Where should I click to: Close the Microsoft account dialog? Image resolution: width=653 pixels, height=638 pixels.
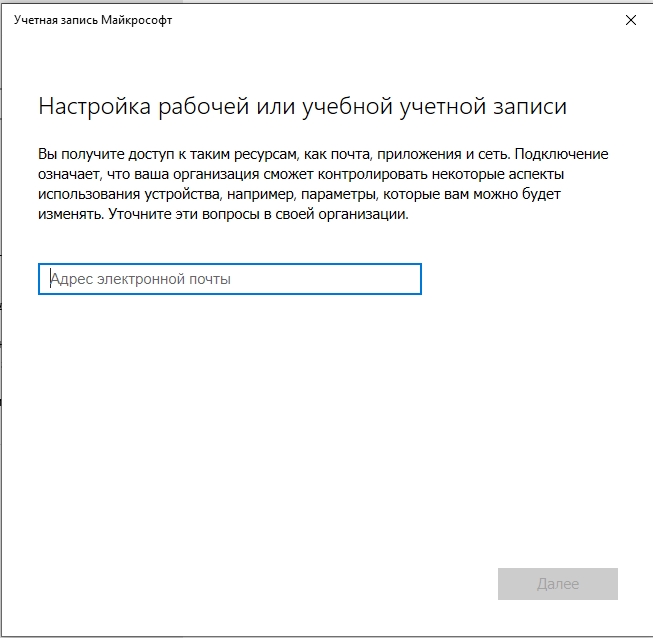pos(631,20)
